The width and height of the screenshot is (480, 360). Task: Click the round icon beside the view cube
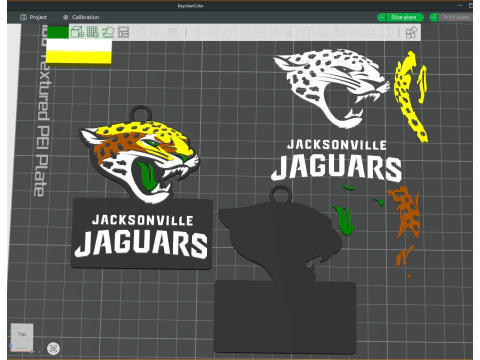(53, 349)
